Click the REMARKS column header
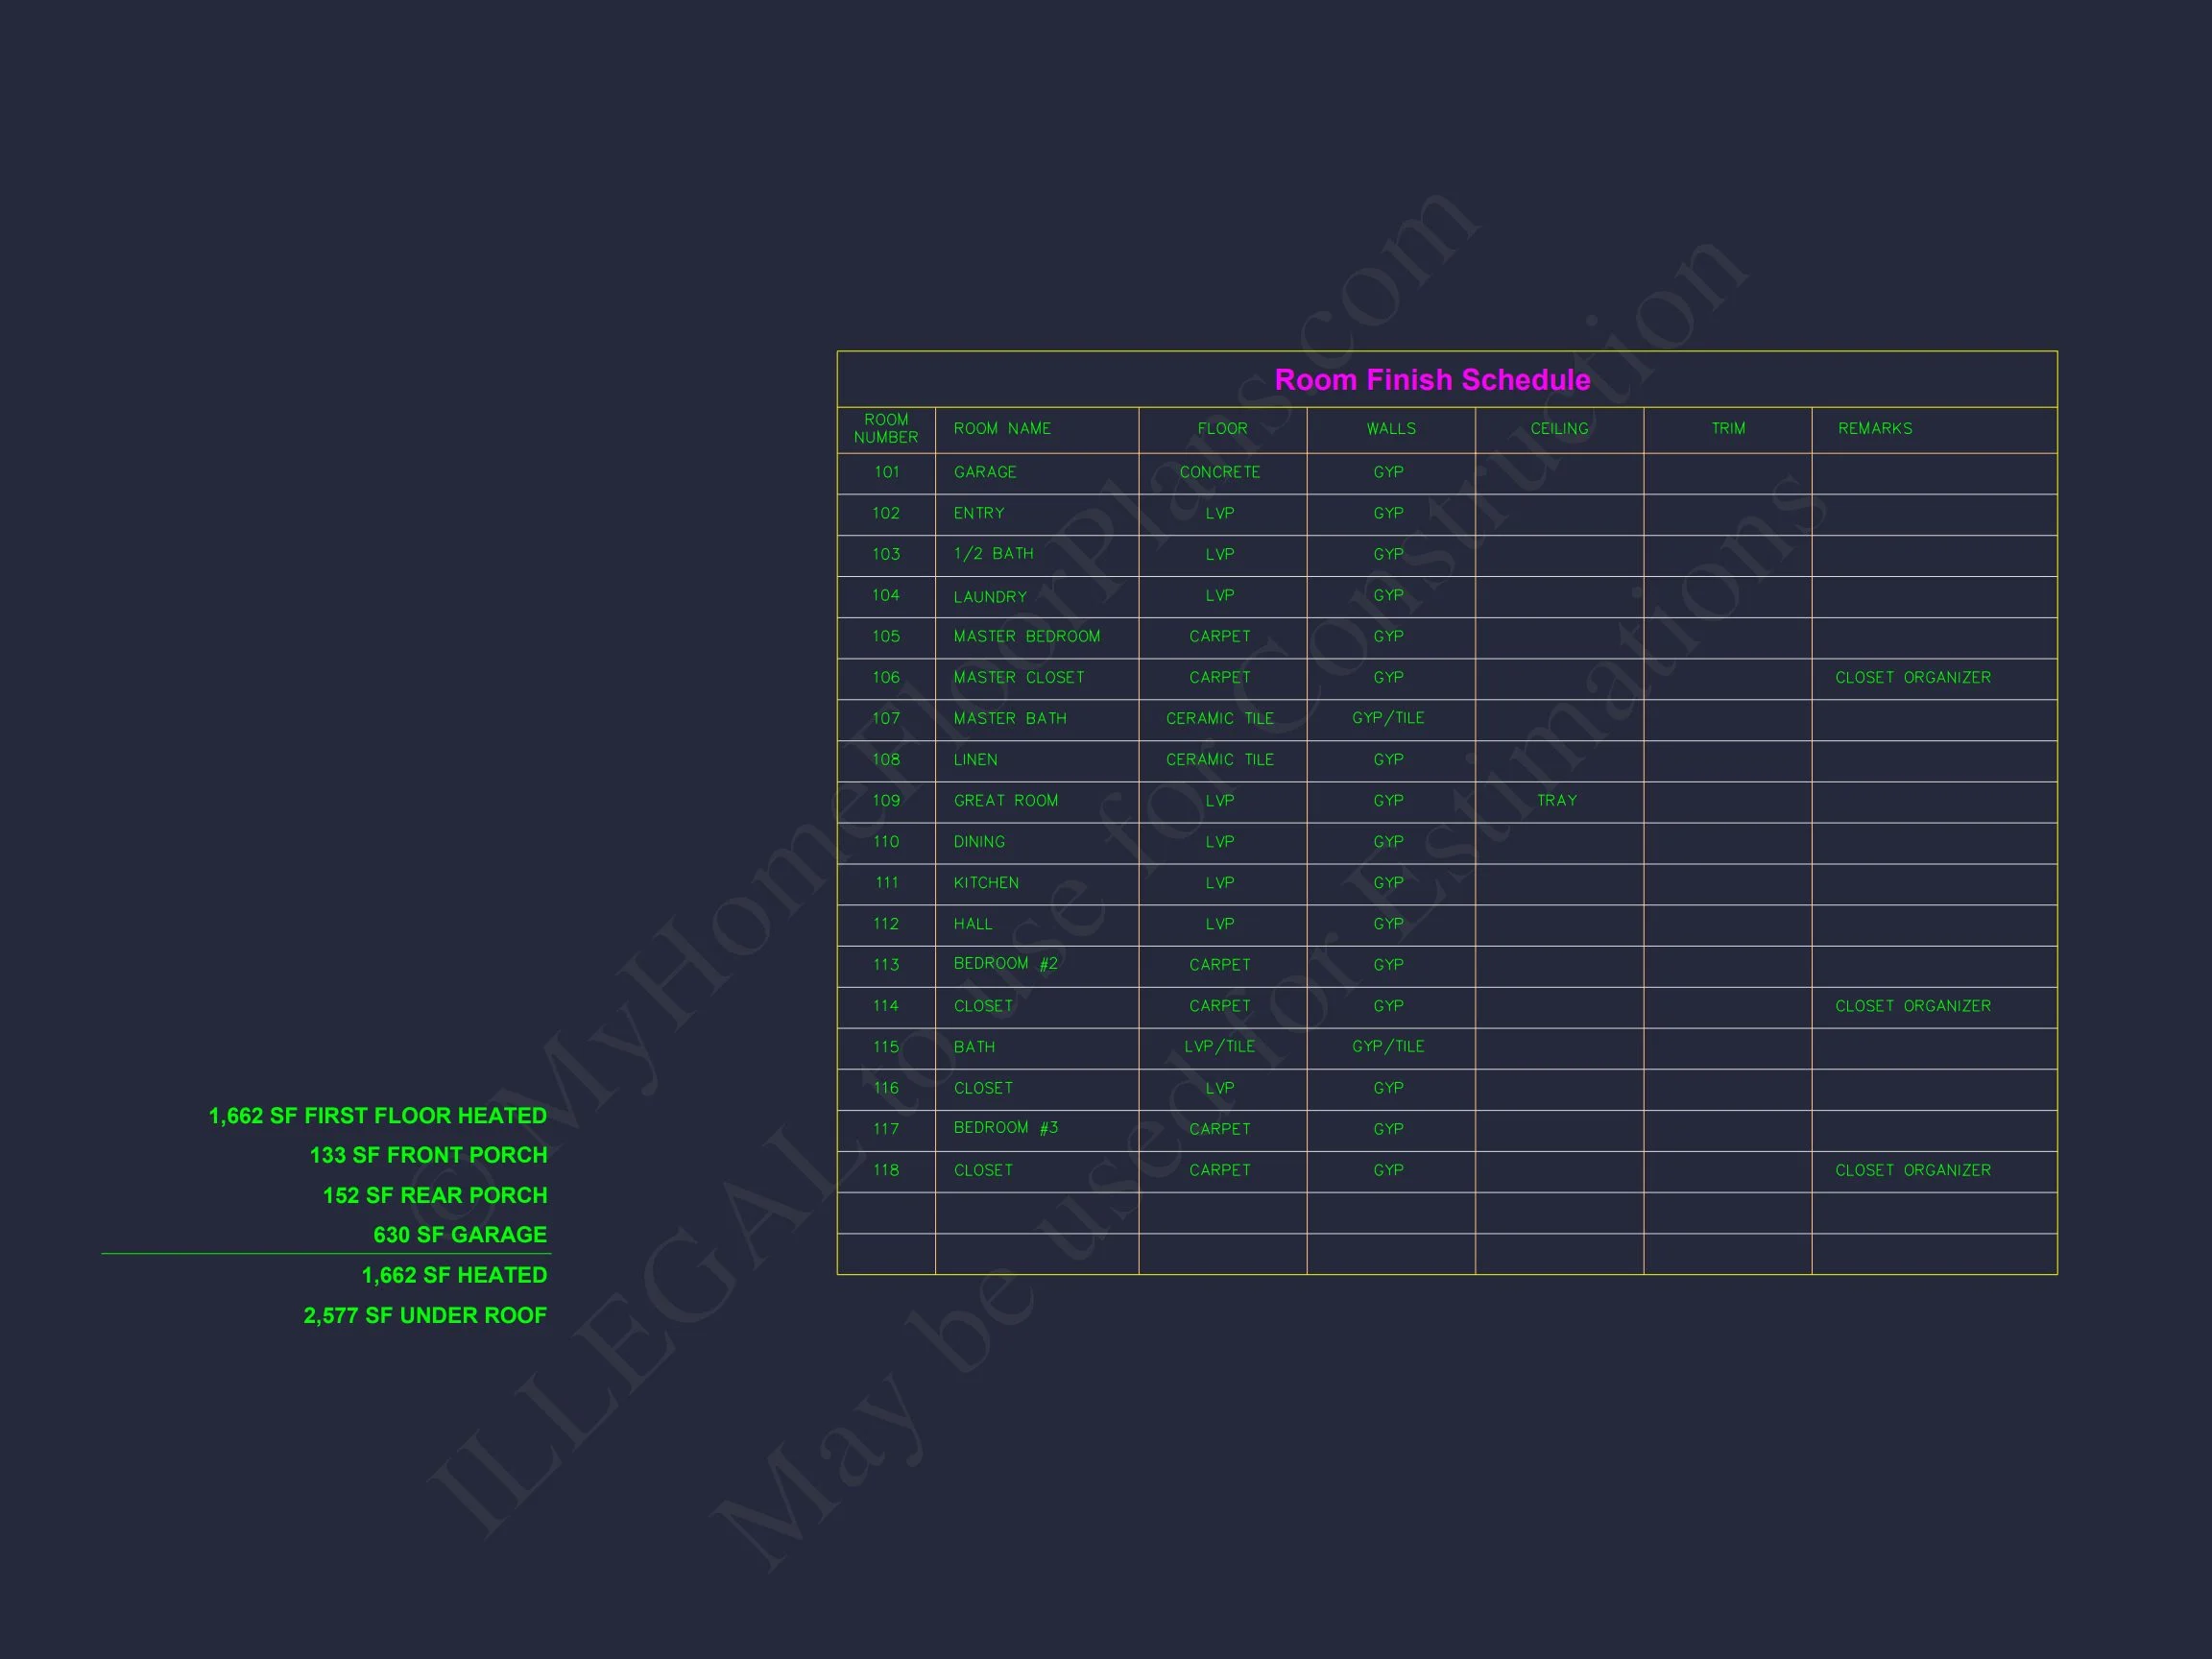Image resolution: width=2212 pixels, height=1659 pixels. (x=1875, y=429)
